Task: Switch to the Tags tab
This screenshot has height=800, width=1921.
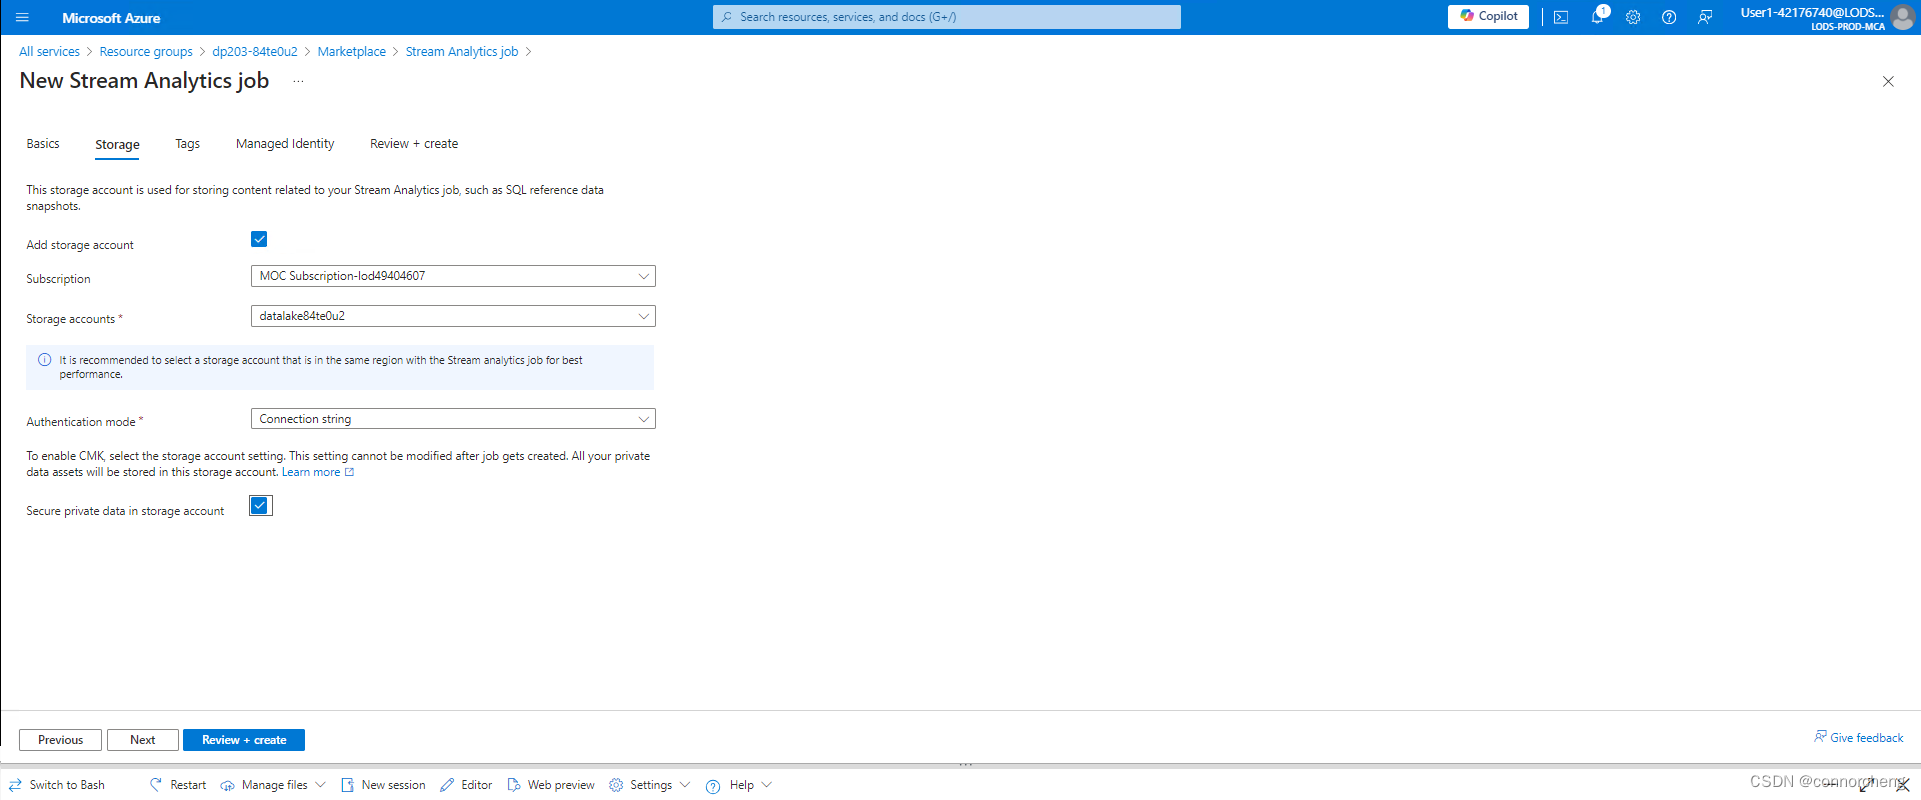Action: pos(187,144)
